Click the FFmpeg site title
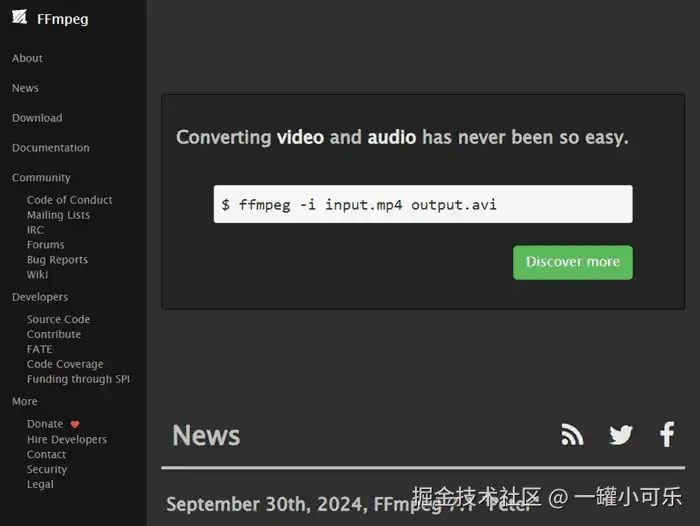Viewport: 700px width, 526px height. [62, 19]
